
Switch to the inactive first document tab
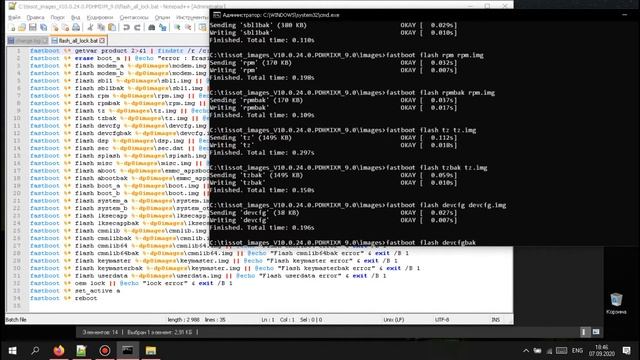coord(27,40)
